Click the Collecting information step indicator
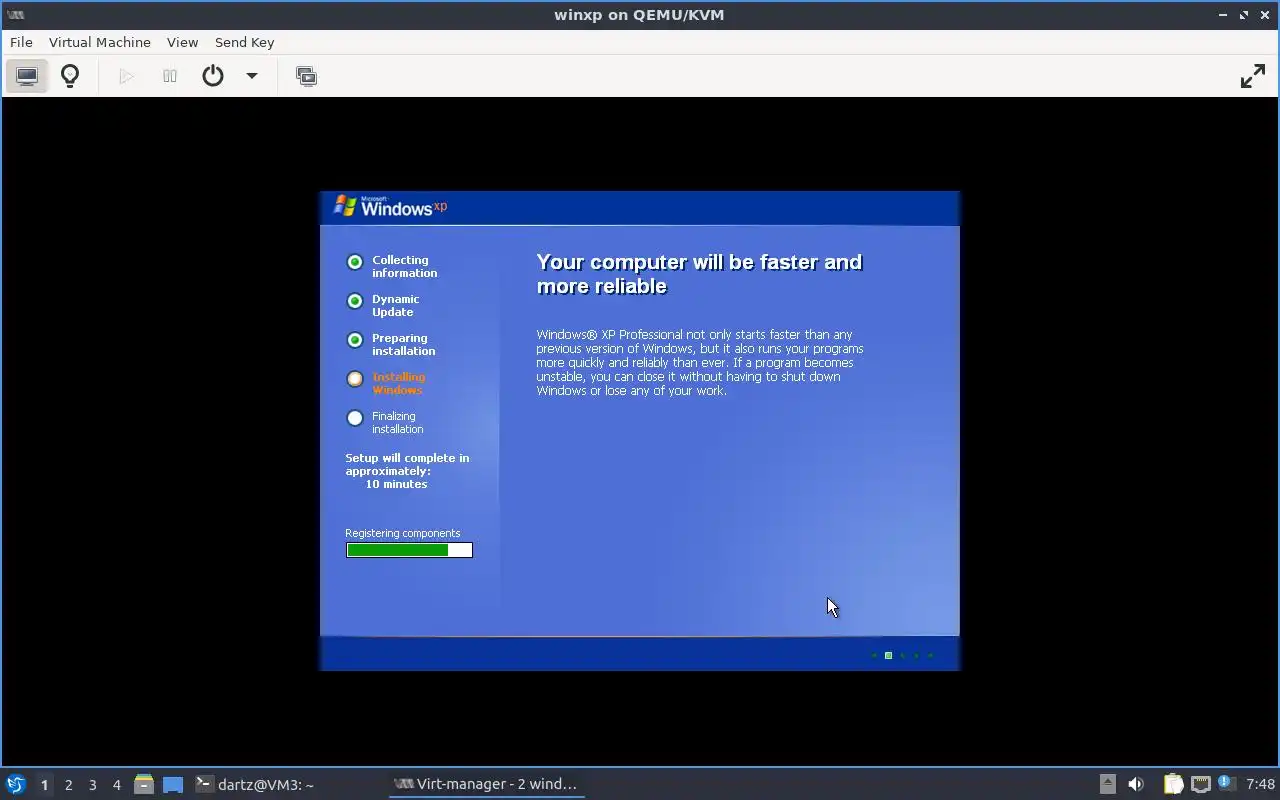The width and height of the screenshot is (1280, 800). [354, 262]
